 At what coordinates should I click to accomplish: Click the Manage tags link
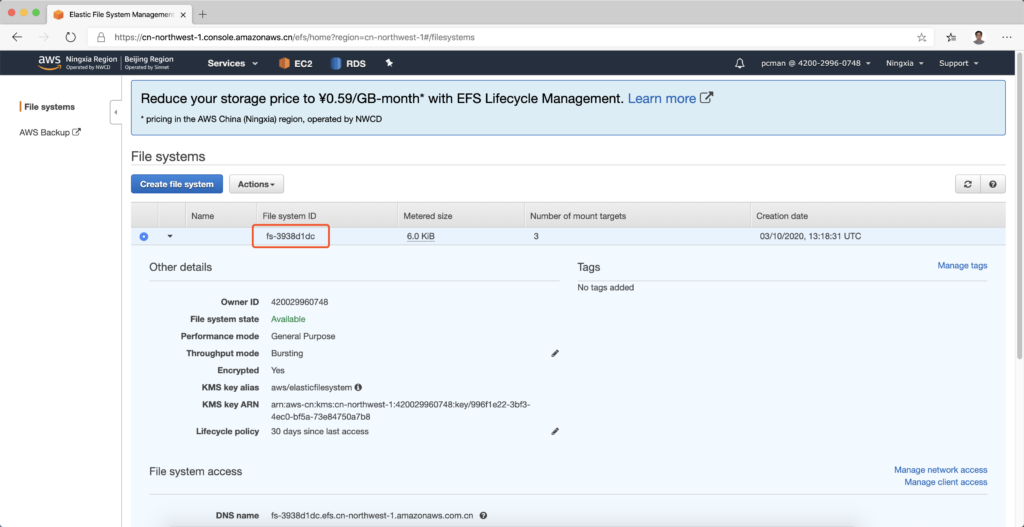point(961,266)
